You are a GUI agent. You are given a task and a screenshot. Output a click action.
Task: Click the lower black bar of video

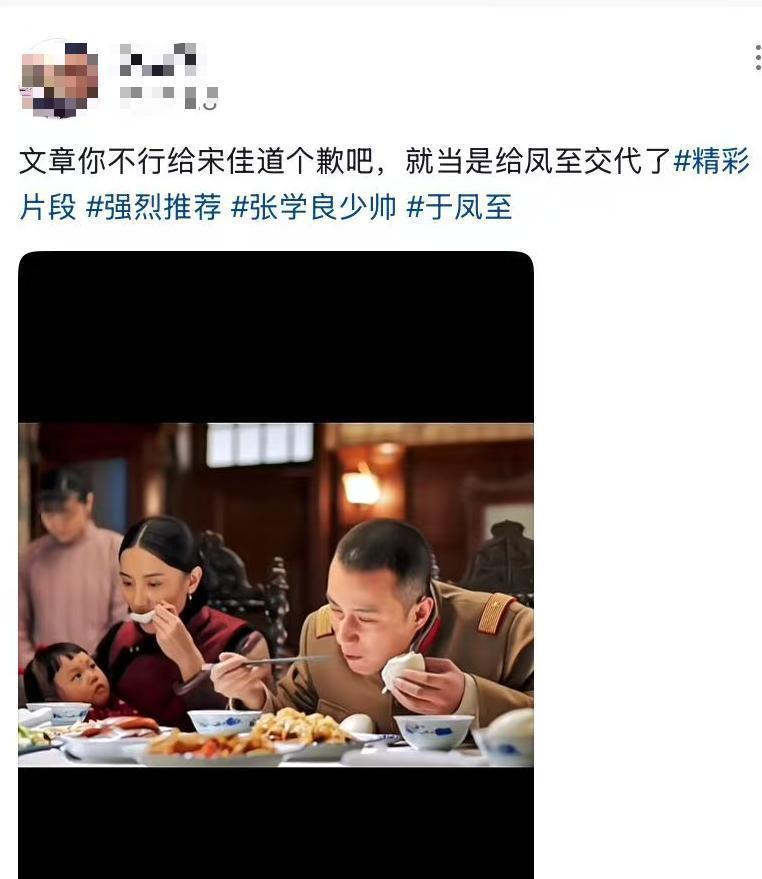pyautogui.click(x=276, y=822)
